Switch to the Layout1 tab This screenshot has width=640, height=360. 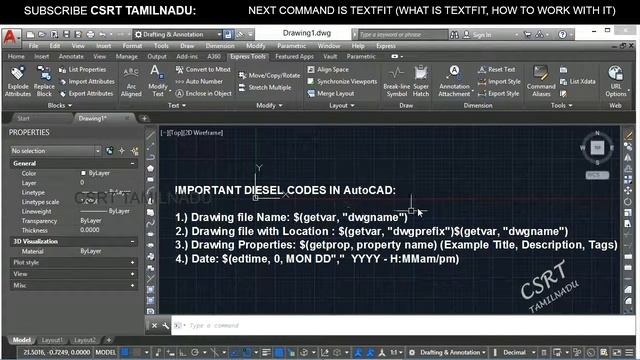52,340
